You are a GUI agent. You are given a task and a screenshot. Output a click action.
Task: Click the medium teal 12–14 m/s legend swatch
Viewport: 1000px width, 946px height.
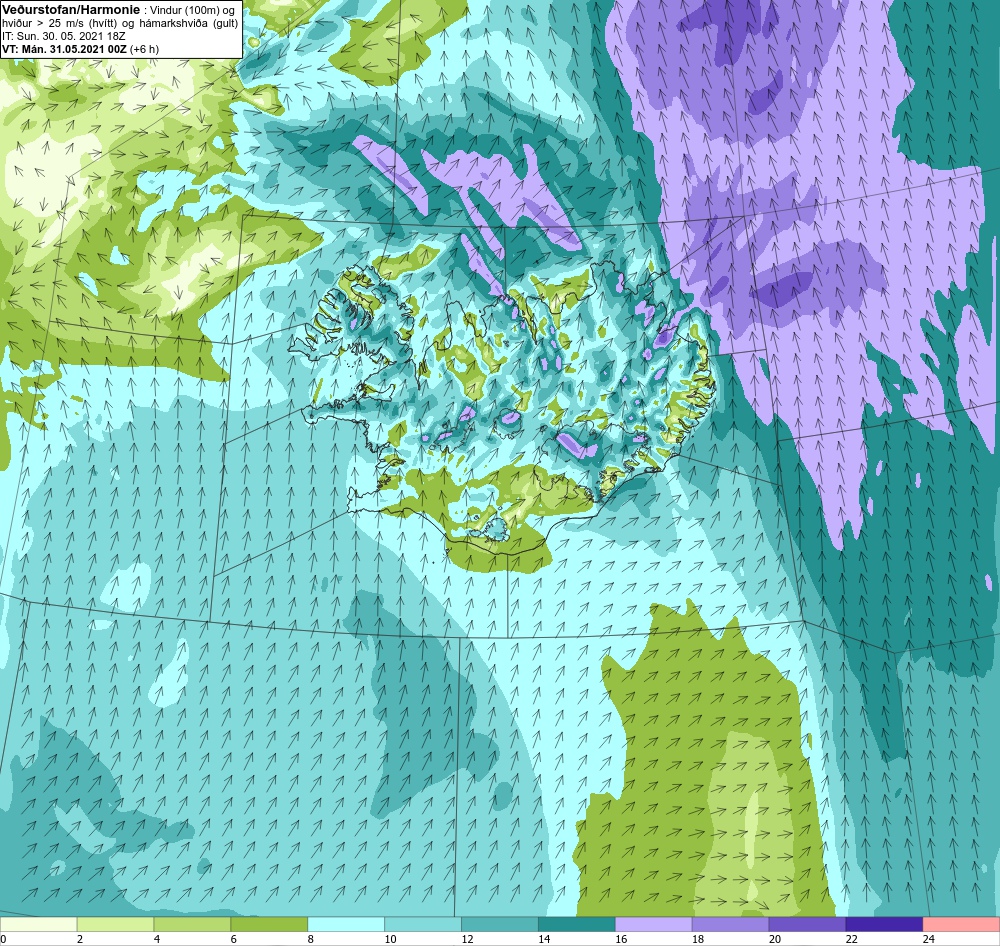(x=499, y=924)
